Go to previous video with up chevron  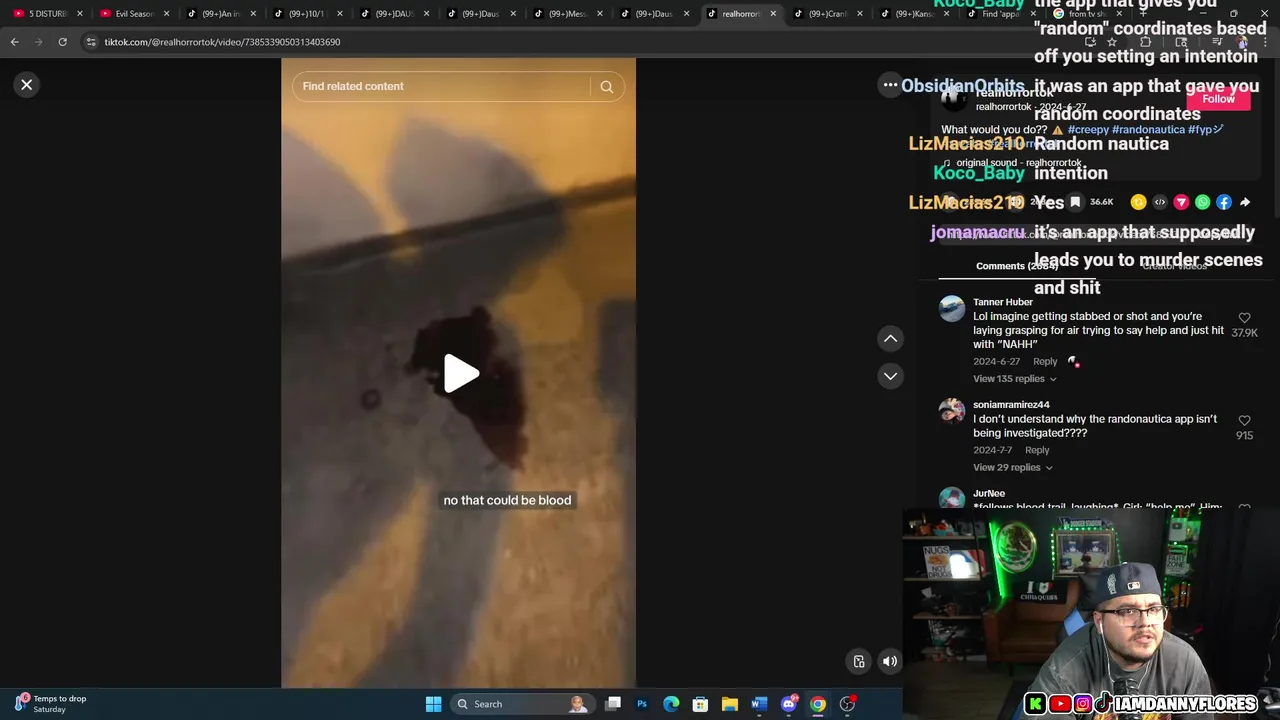(x=890, y=339)
